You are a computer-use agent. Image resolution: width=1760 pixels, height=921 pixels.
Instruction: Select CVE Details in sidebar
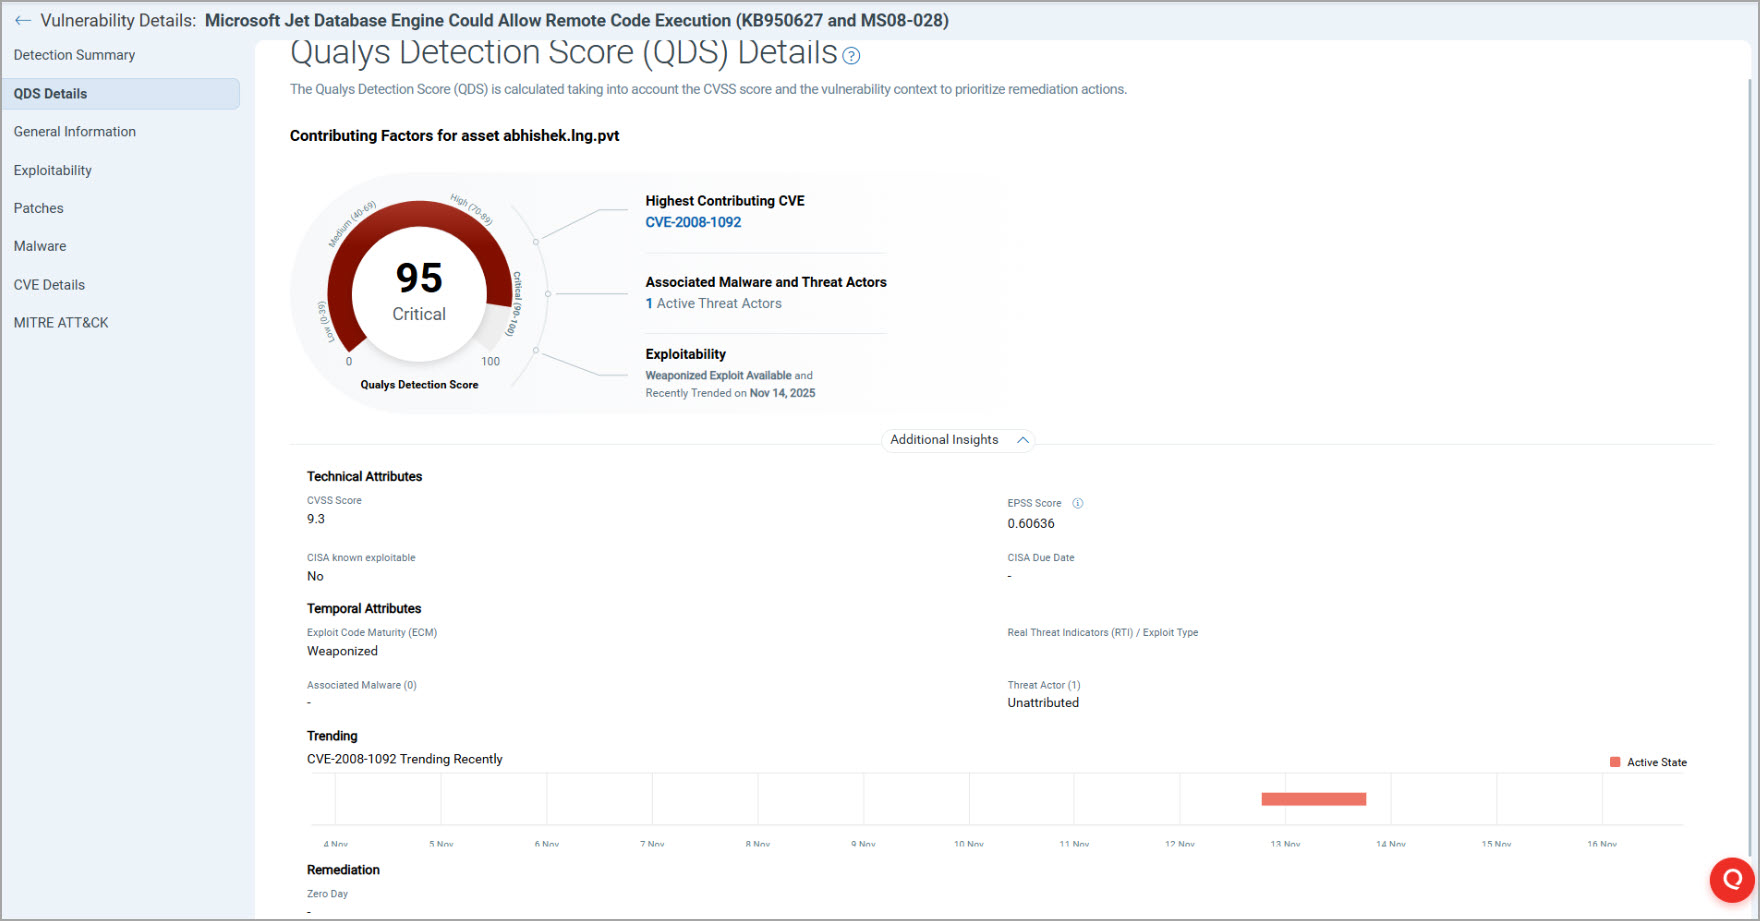click(x=49, y=285)
